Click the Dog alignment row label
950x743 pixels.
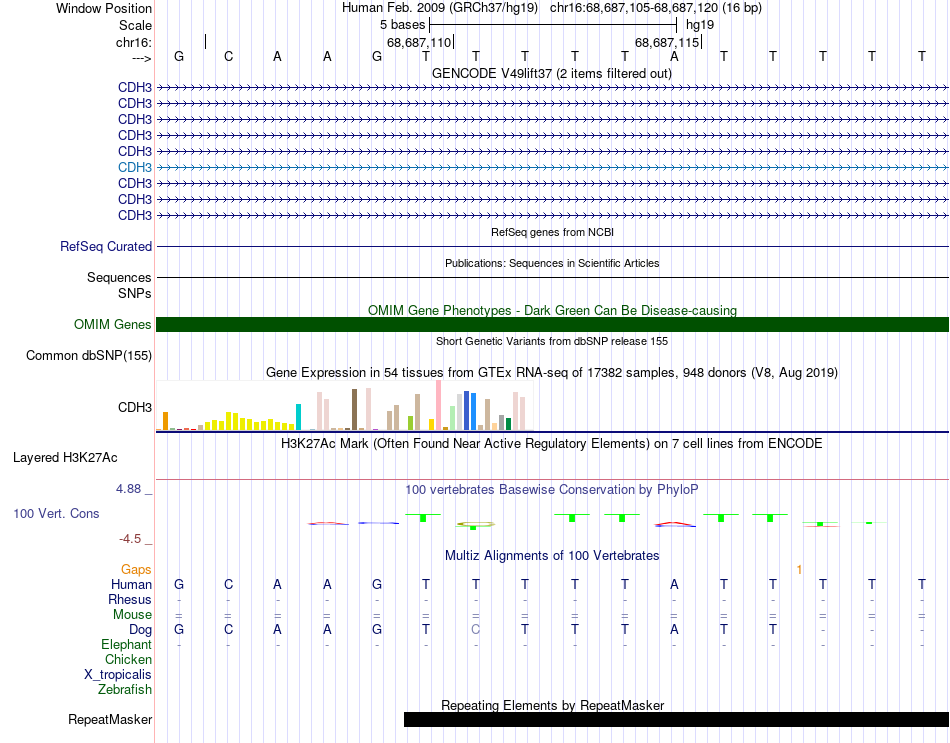pos(140,630)
